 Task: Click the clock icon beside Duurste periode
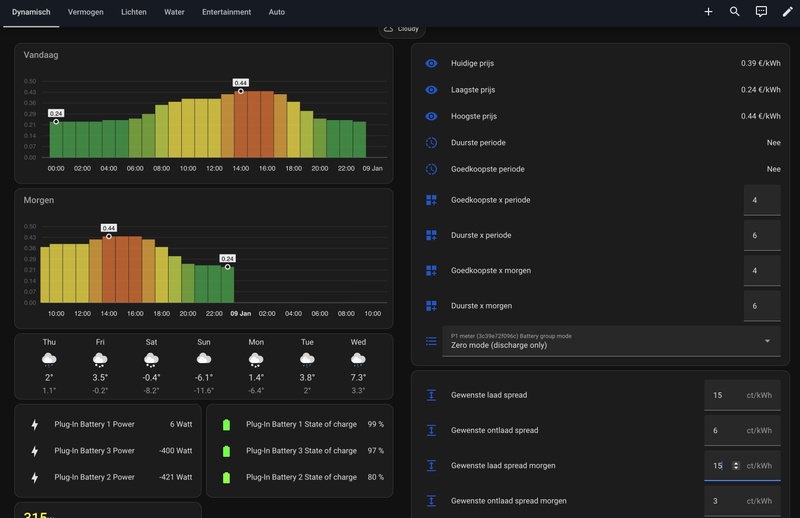click(x=431, y=143)
